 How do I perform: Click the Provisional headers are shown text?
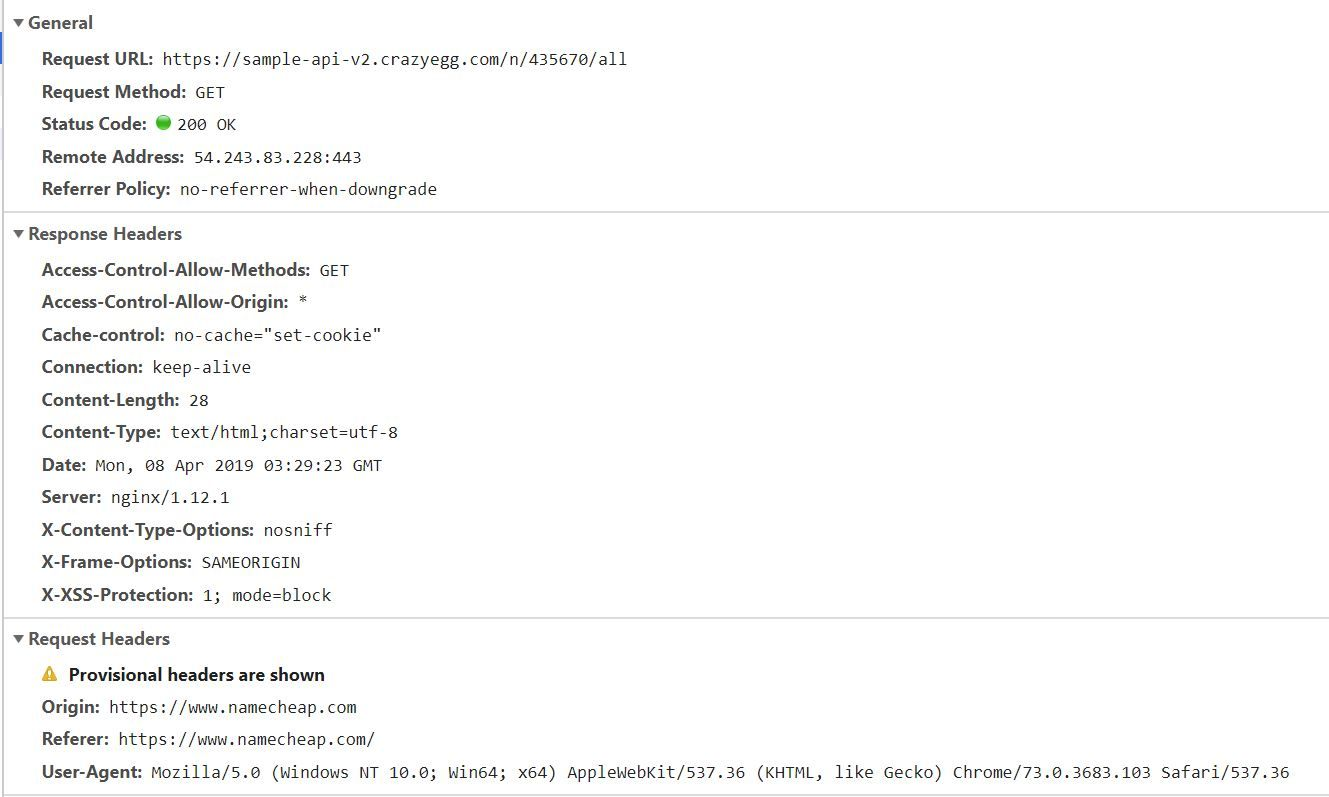coord(197,674)
